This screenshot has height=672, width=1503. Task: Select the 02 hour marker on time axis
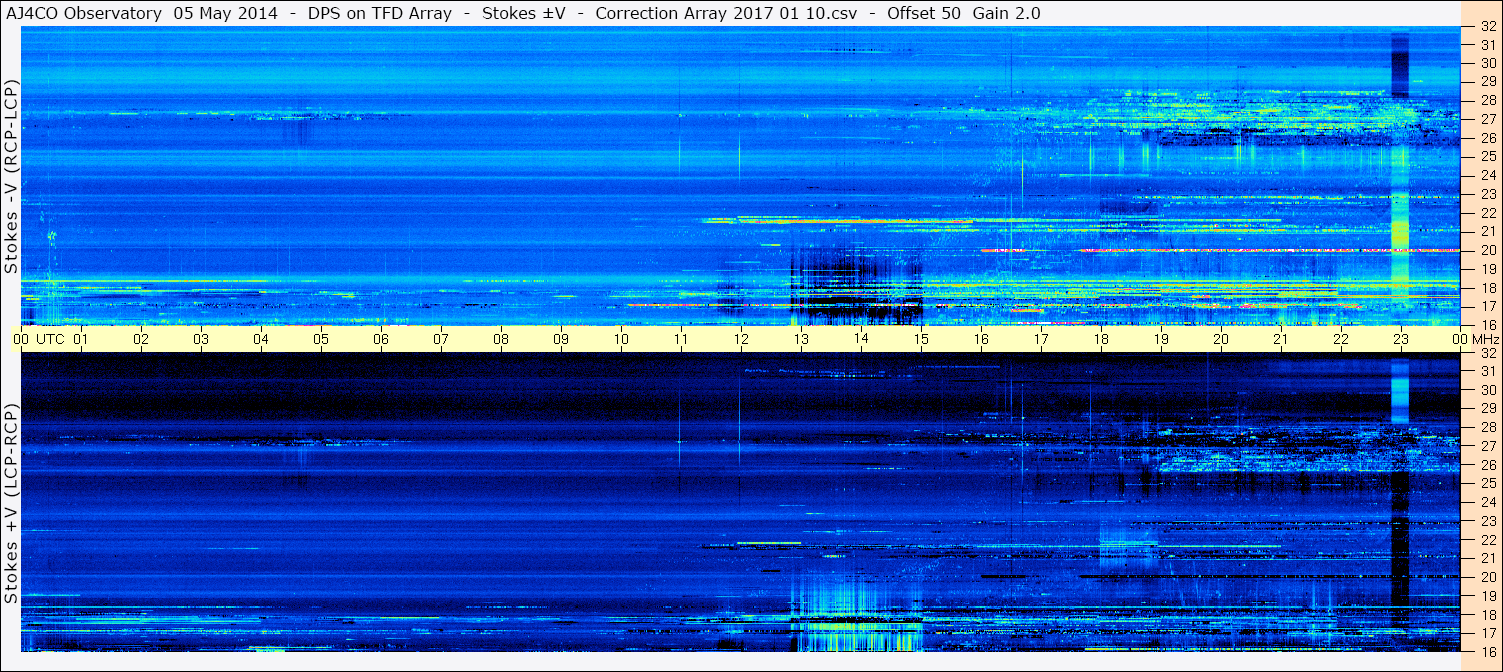141,339
